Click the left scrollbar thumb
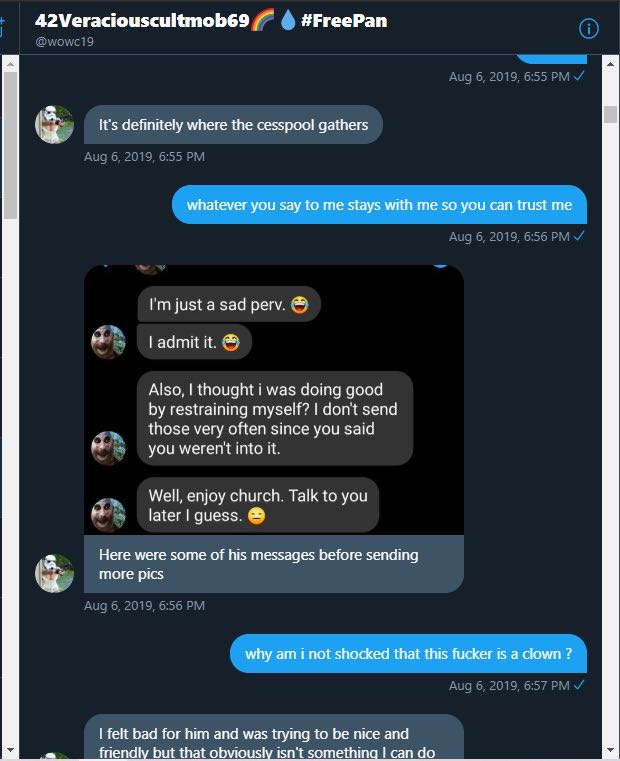Viewport: 620px width, 761px height. (10, 146)
